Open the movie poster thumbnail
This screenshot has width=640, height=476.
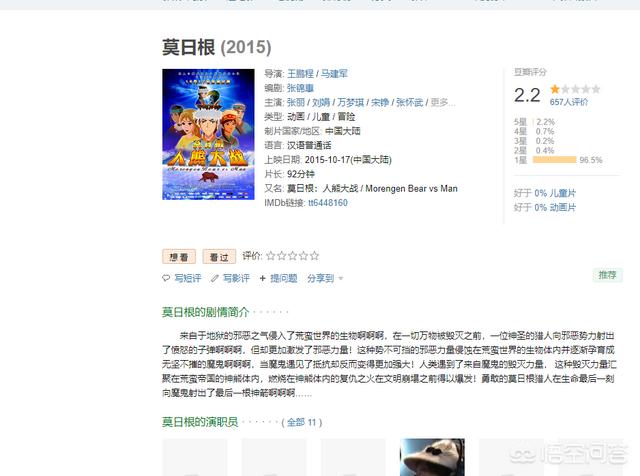(208, 134)
